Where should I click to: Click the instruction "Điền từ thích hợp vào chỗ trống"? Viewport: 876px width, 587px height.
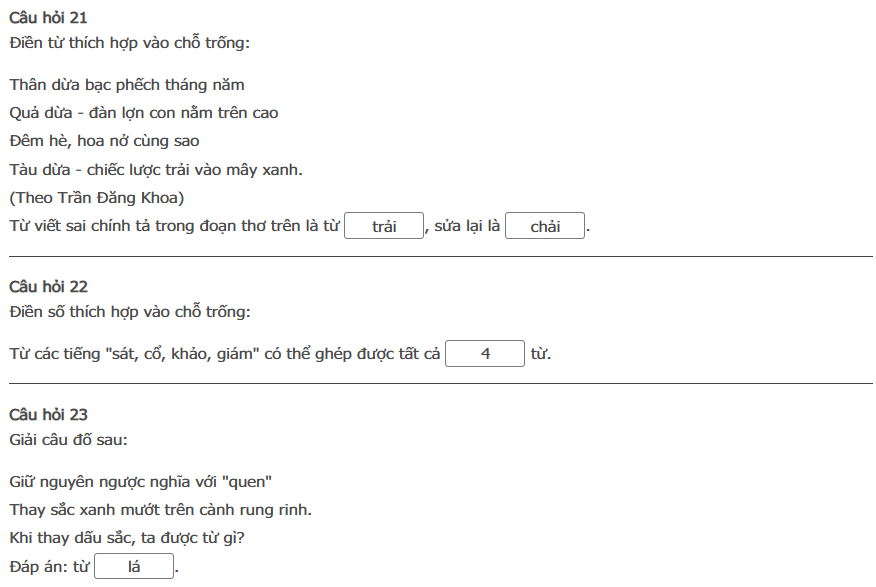click(x=130, y=43)
